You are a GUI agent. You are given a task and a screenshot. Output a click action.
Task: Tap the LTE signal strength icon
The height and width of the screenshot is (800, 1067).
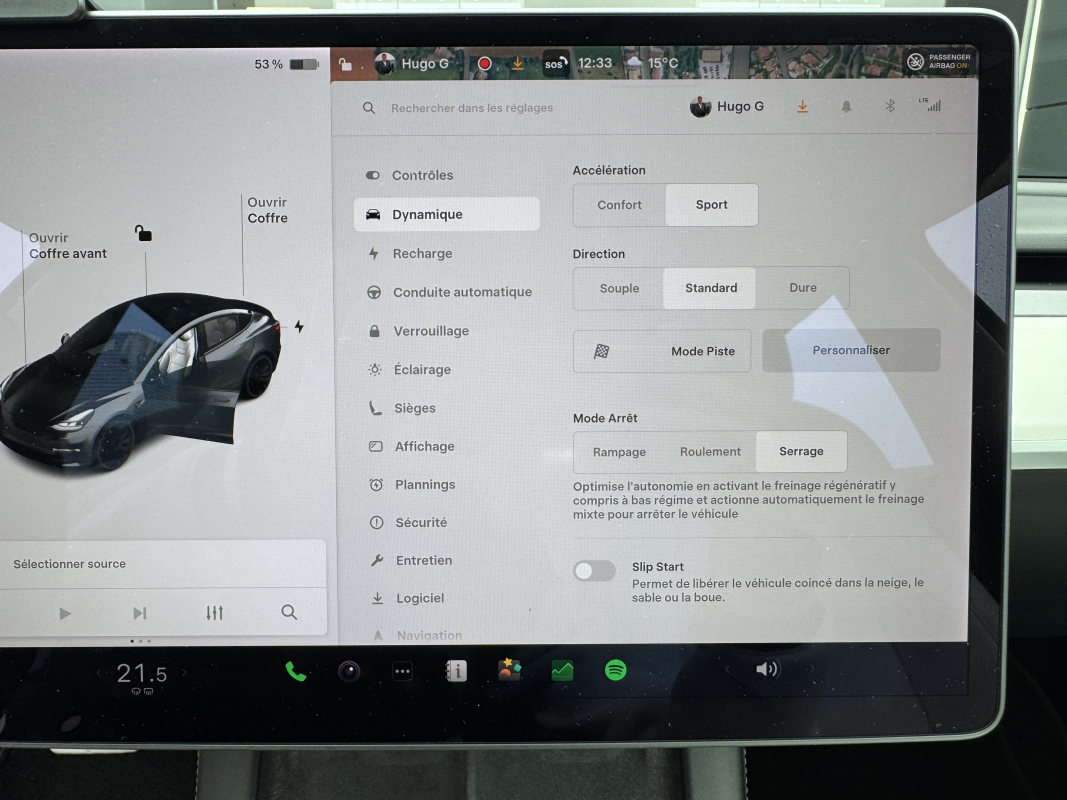pyautogui.click(x=930, y=105)
